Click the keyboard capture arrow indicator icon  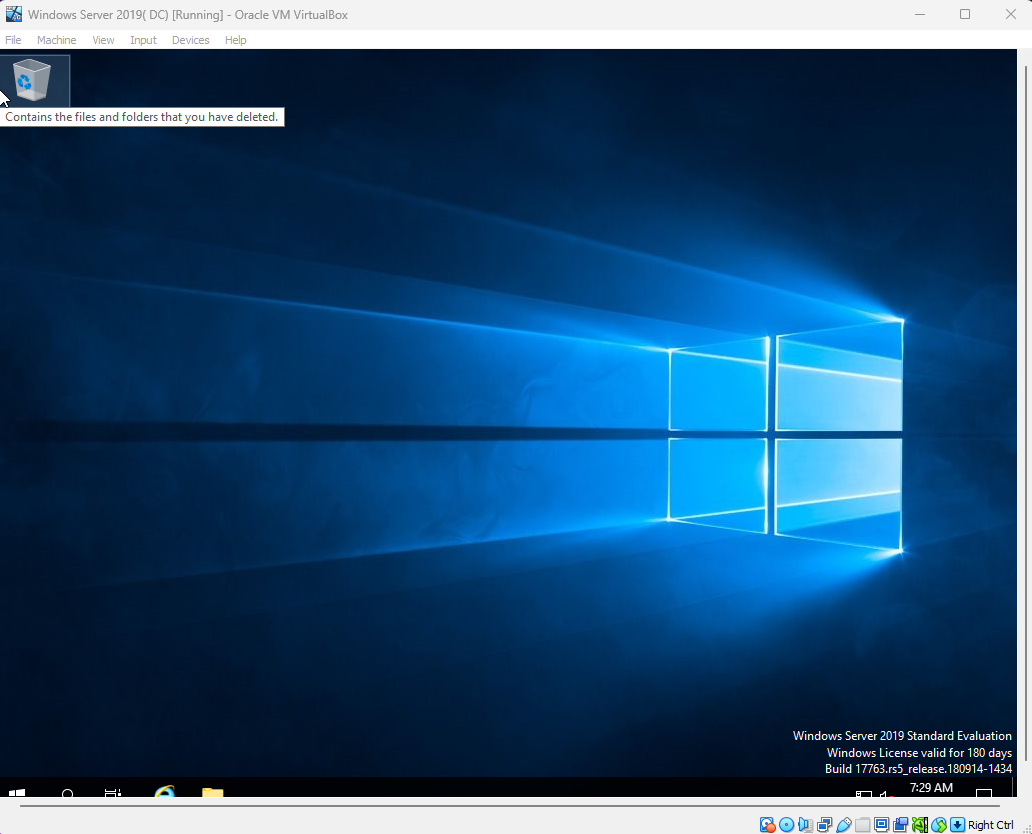click(x=958, y=825)
